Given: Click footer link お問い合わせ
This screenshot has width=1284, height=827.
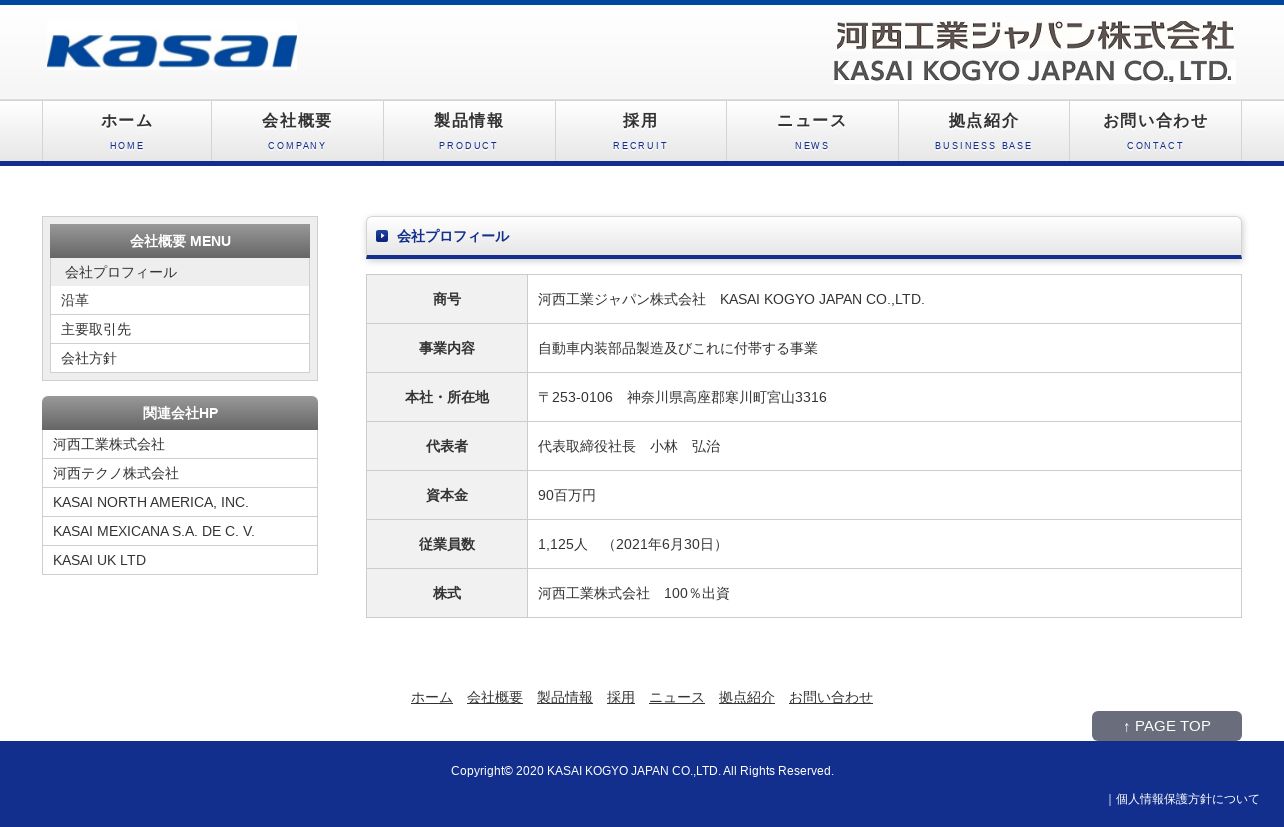Looking at the screenshot, I should [831, 697].
